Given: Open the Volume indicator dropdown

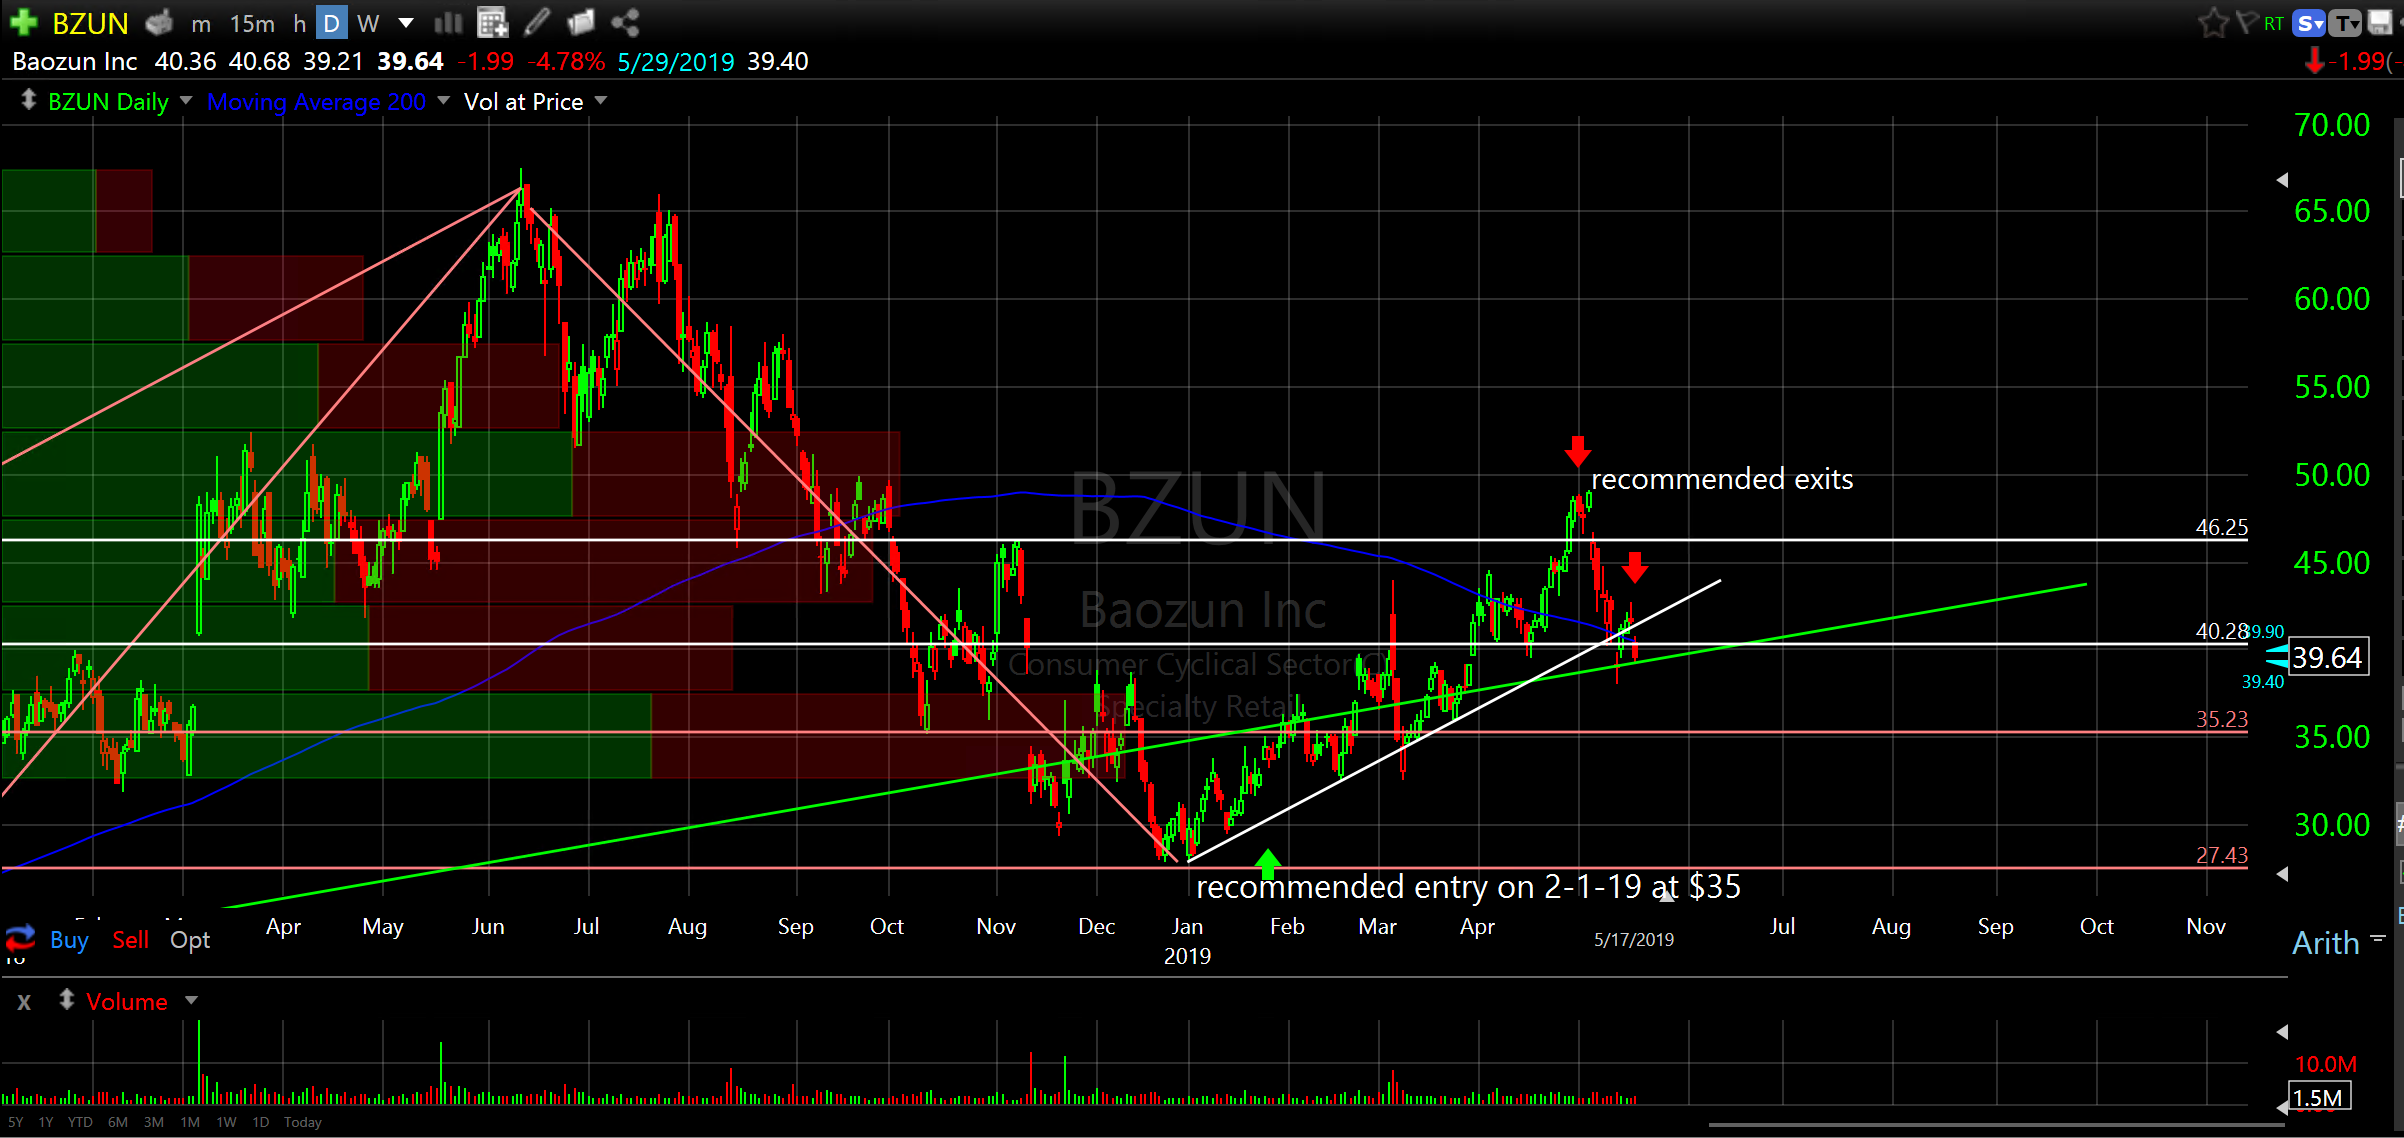Looking at the screenshot, I should pyautogui.click(x=191, y=1001).
